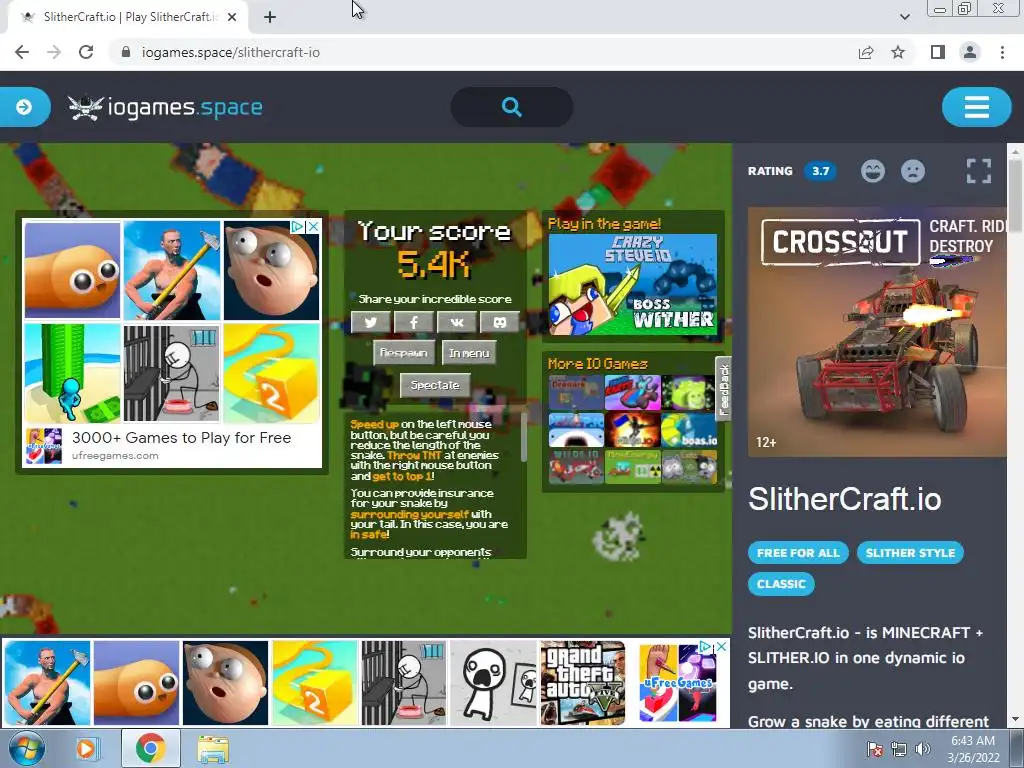Click the Grand Theft Auto ad thumbnail
Screen dimensions: 1024x768
(583, 682)
